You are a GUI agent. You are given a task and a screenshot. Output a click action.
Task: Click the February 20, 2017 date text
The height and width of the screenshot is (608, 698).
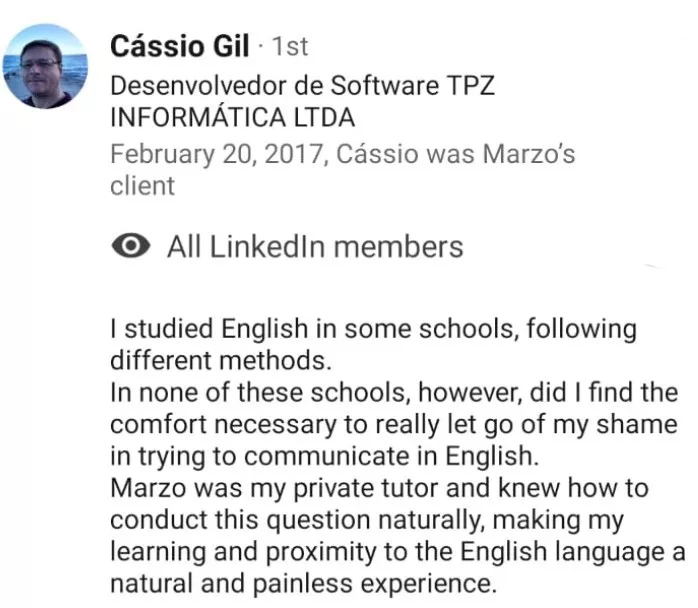click(216, 154)
